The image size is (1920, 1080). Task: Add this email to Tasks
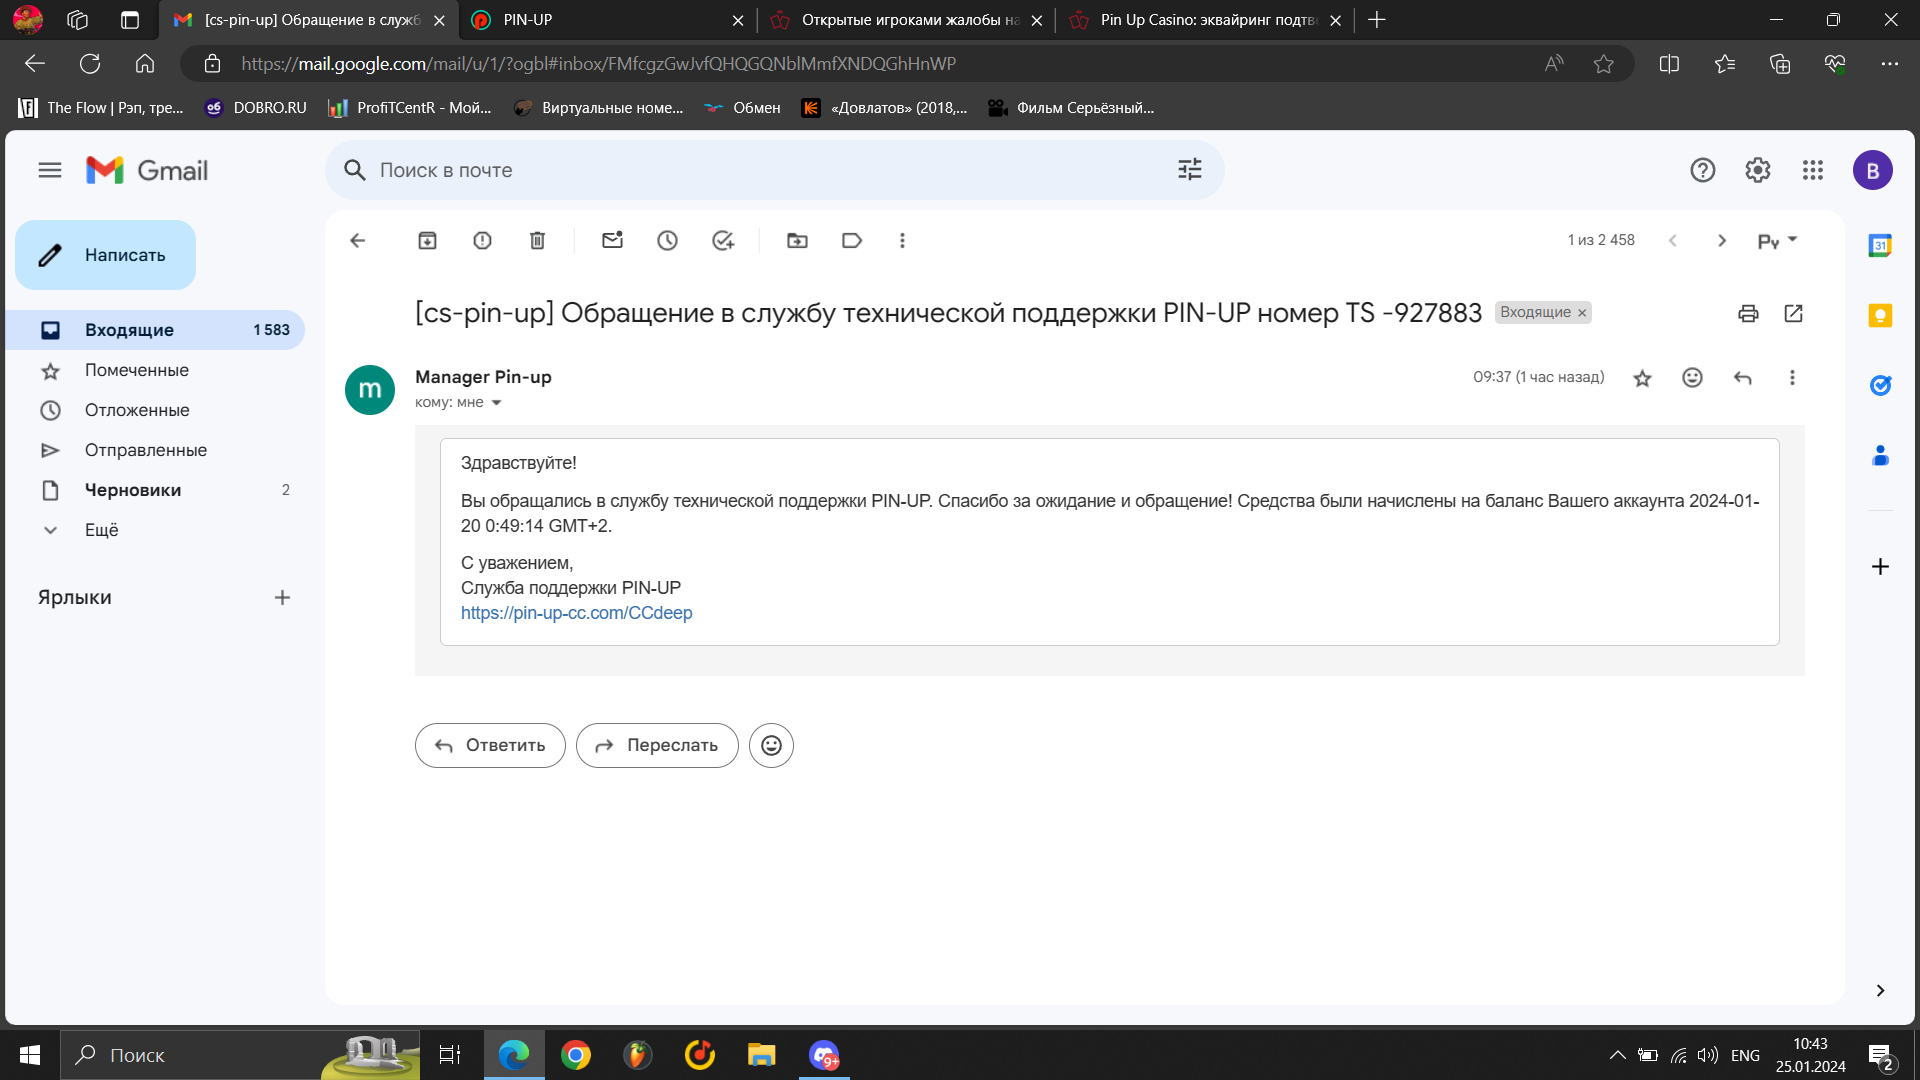click(x=722, y=241)
